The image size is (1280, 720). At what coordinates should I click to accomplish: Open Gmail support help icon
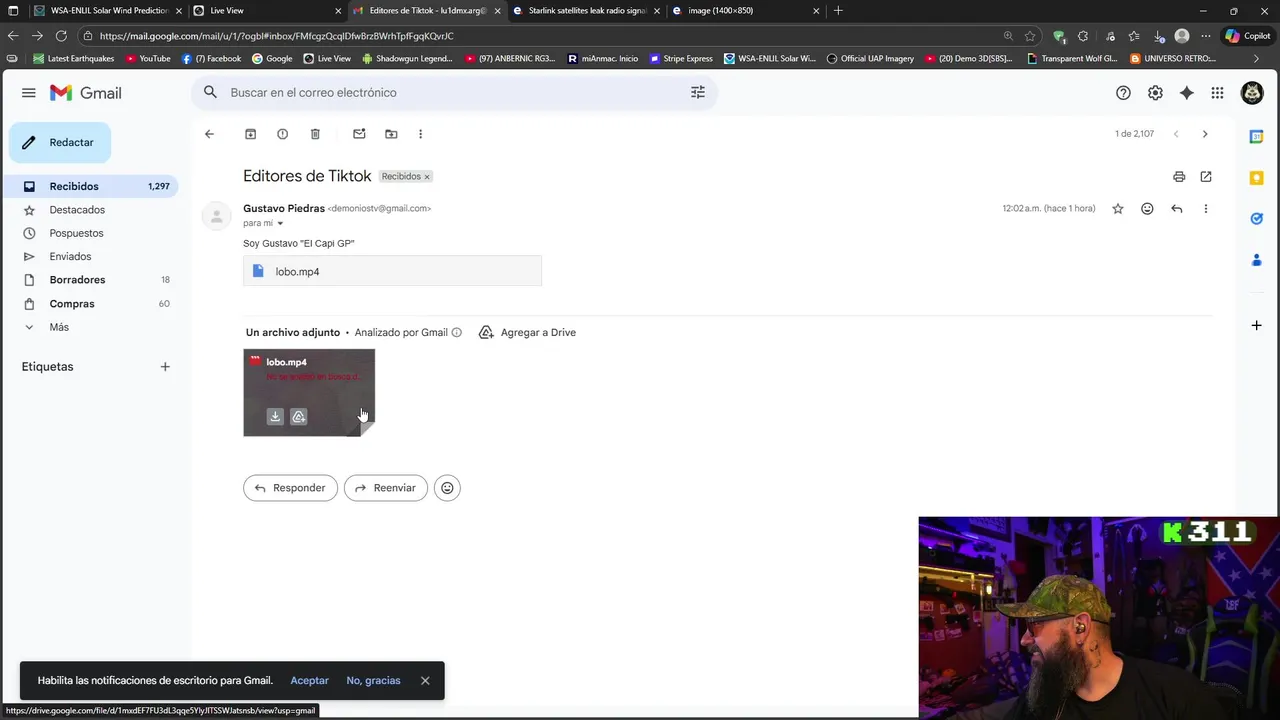click(x=1123, y=93)
